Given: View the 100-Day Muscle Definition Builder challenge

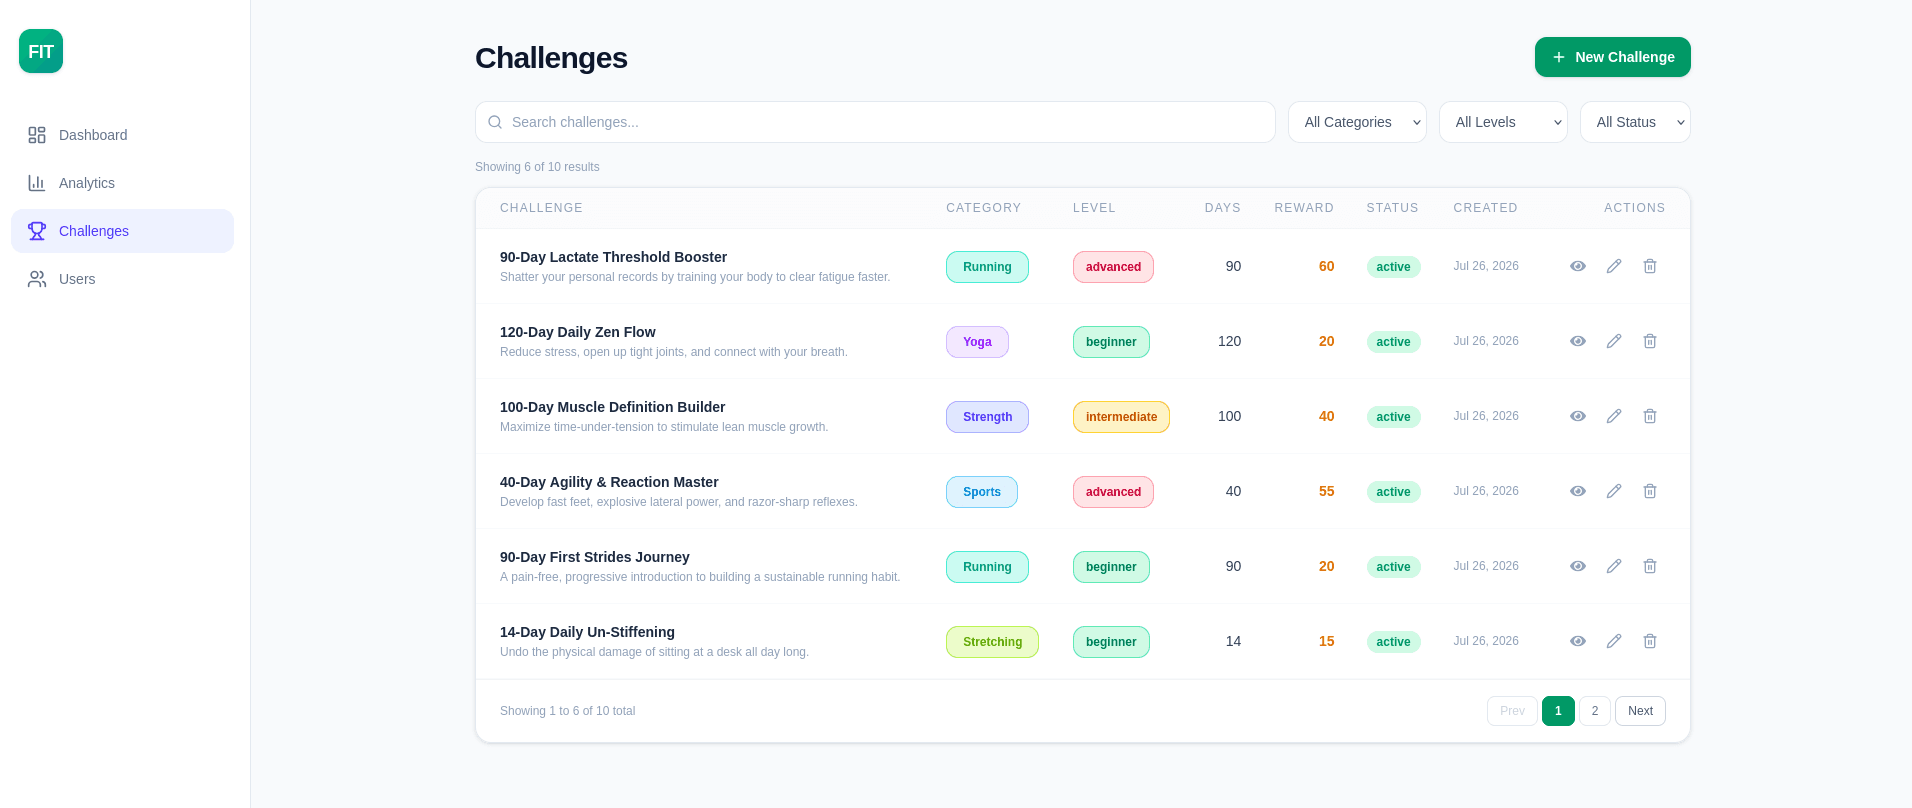Looking at the screenshot, I should coord(1578,416).
